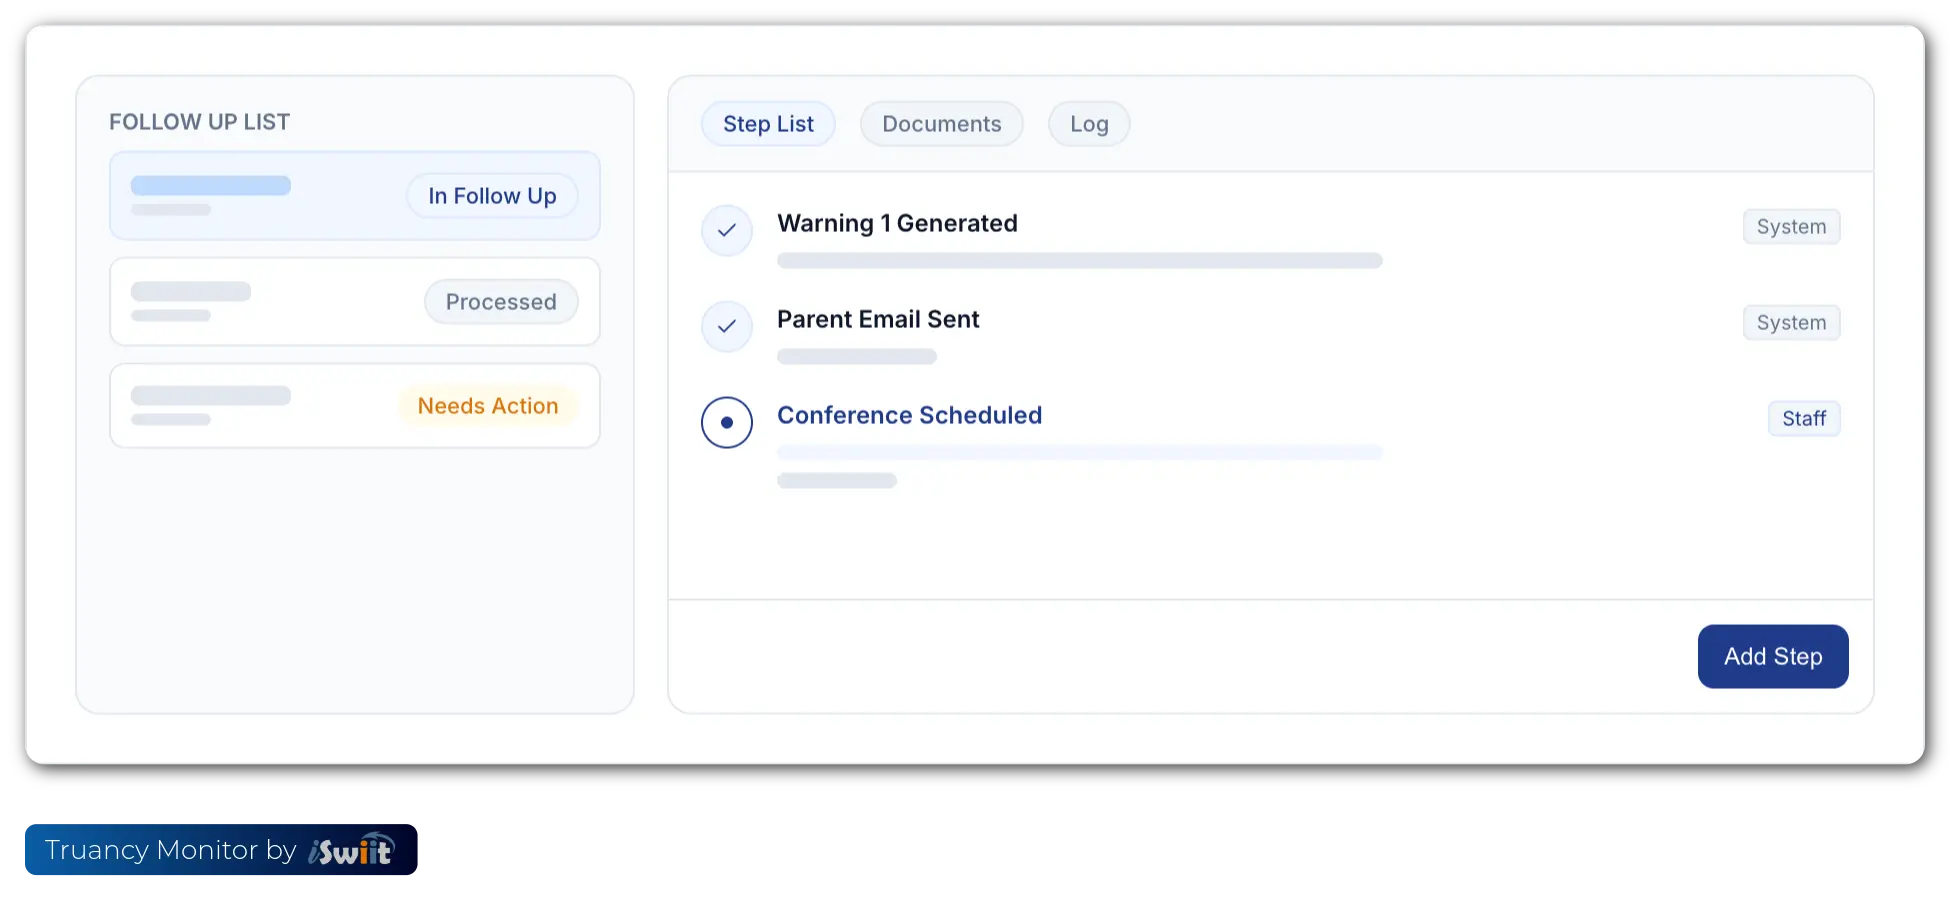Select the System badge on Parent Email Sent

pyautogui.click(x=1791, y=322)
